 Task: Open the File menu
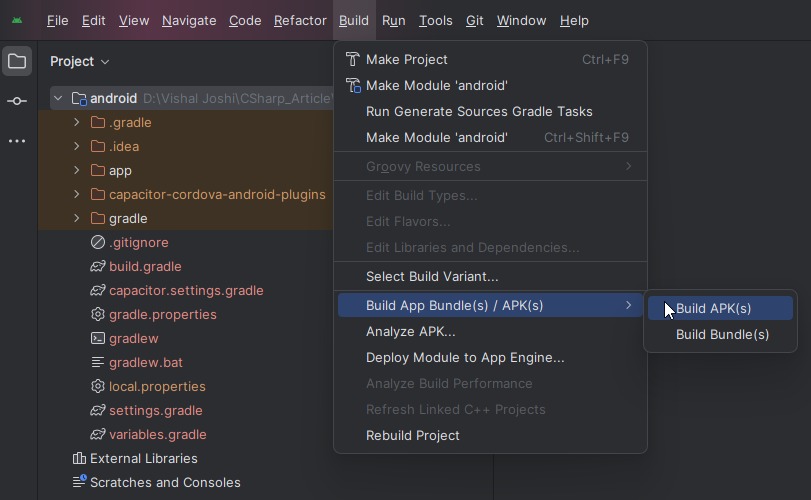[x=57, y=21]
